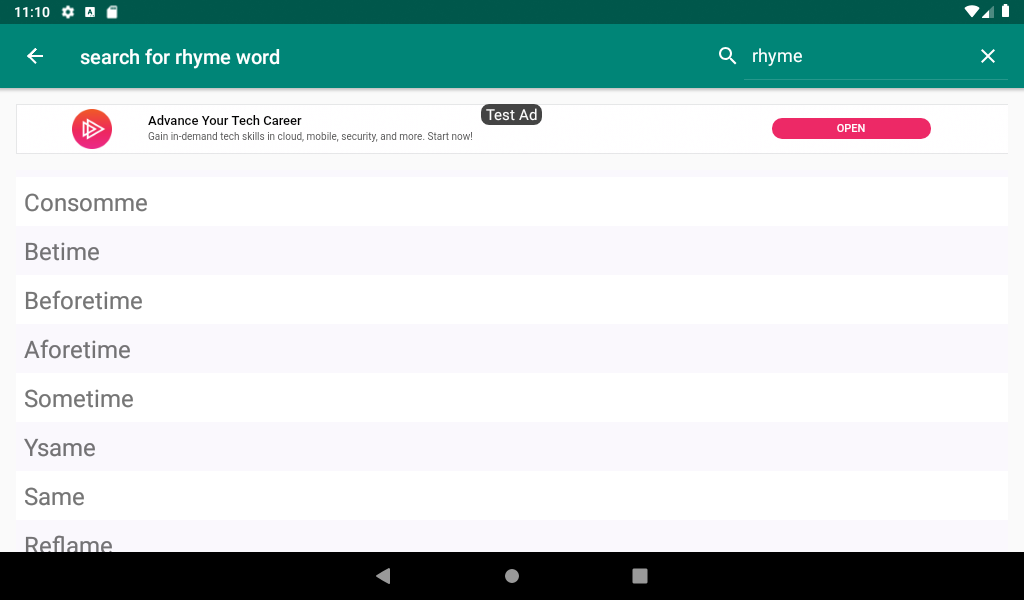Screen dimensions: 1024x600
Task: Select the word 'Sometime'
Action: coord(512,398)
